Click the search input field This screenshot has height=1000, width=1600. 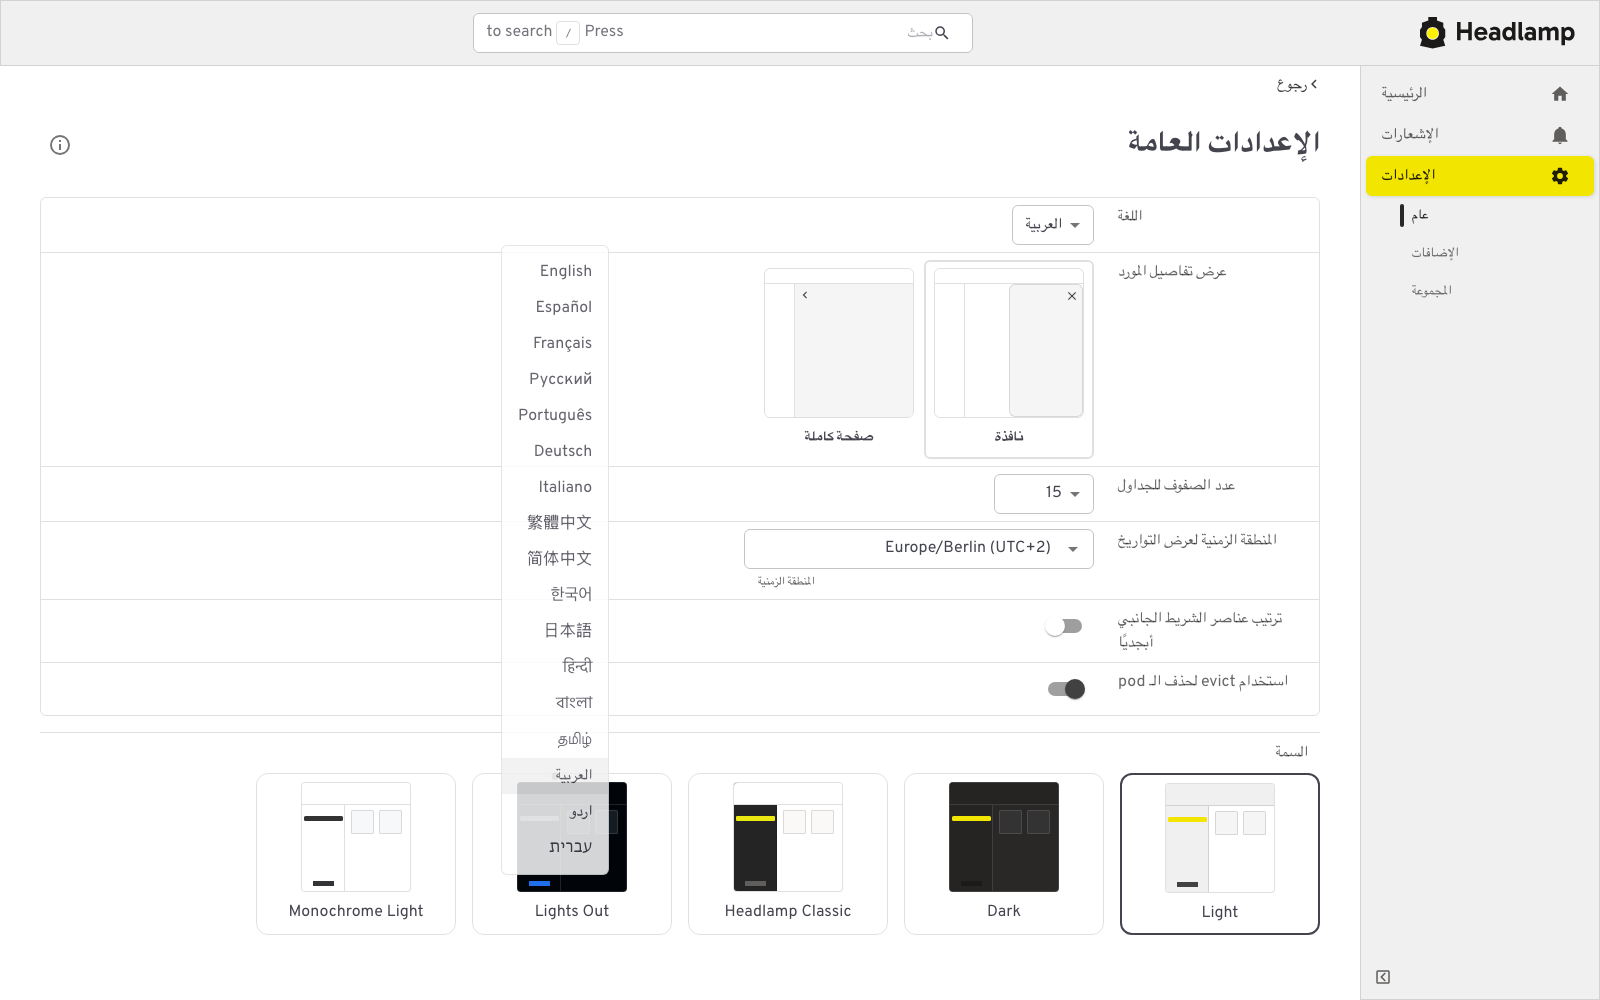tap(723, 33)
